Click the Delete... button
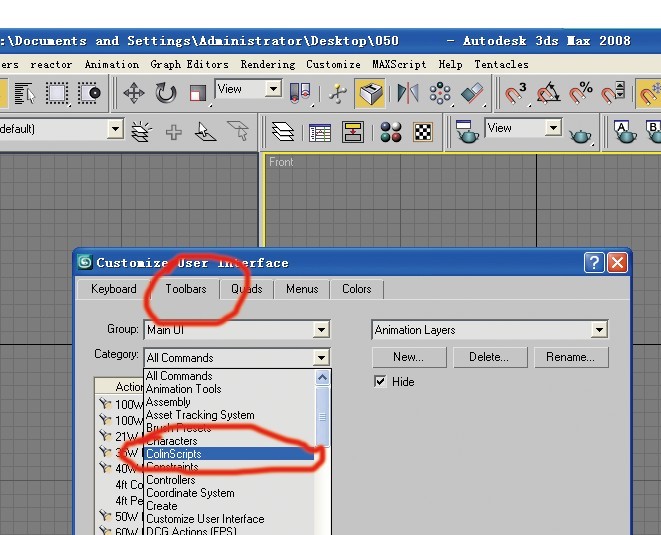 pos(490,358)
